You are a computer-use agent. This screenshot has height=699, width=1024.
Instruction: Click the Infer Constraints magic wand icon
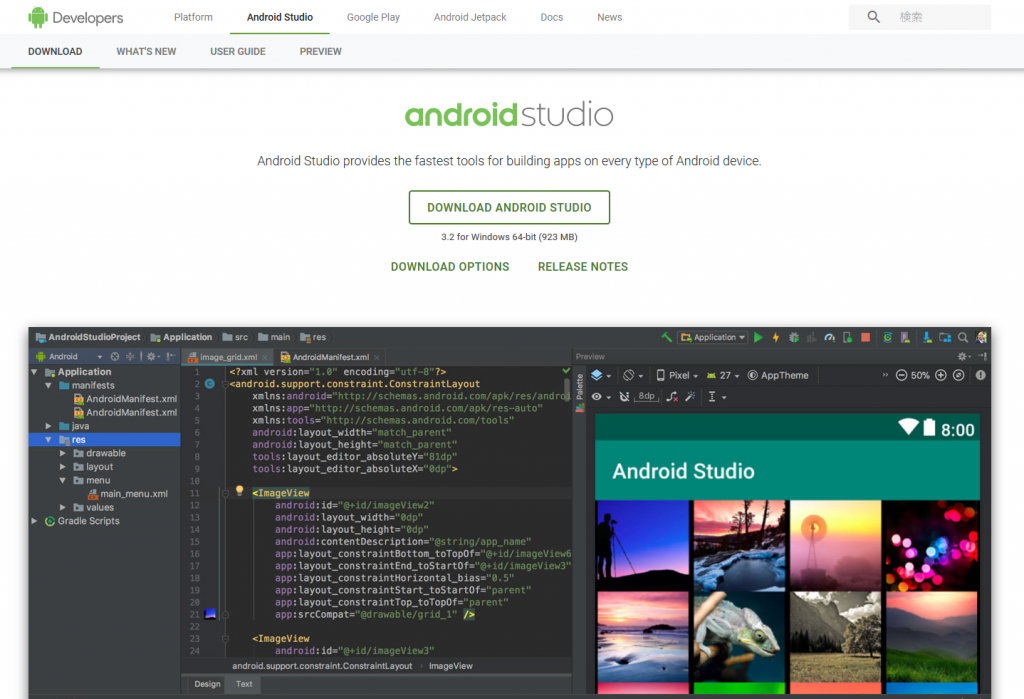(690, 397)
